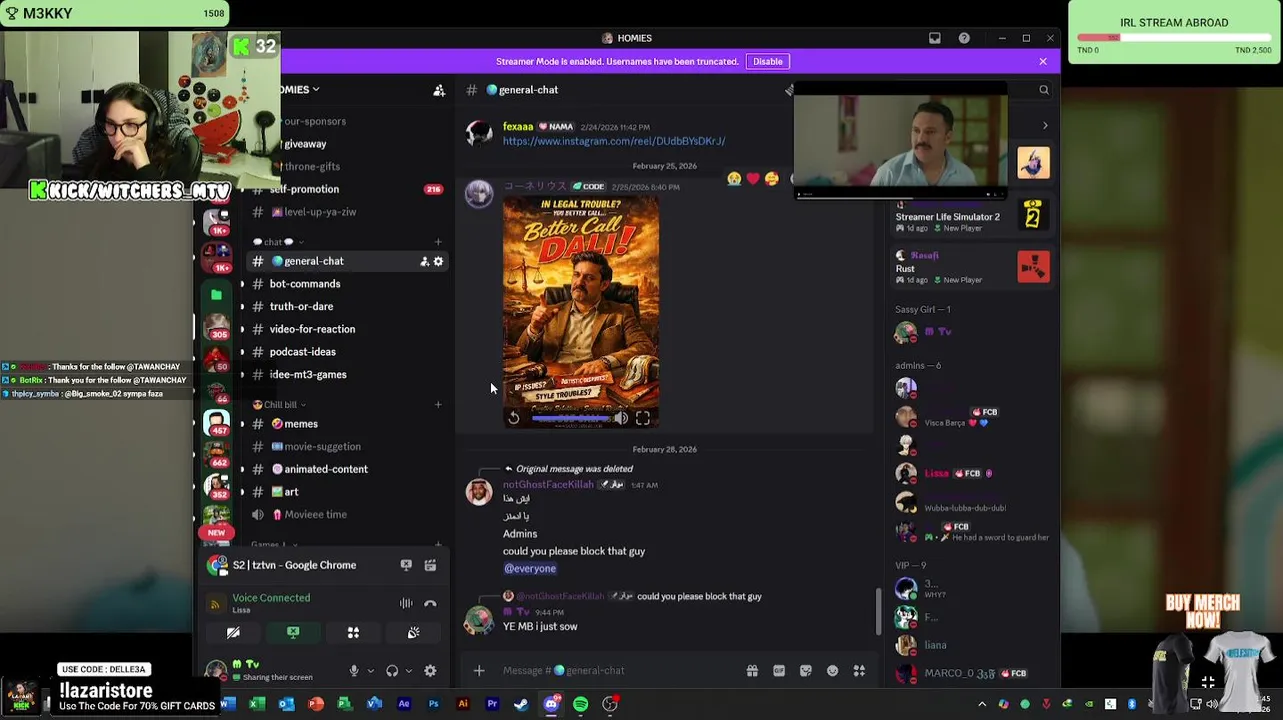
Task: Expand the activity list arrow in member panel
Action: [x=1045, y=125]
